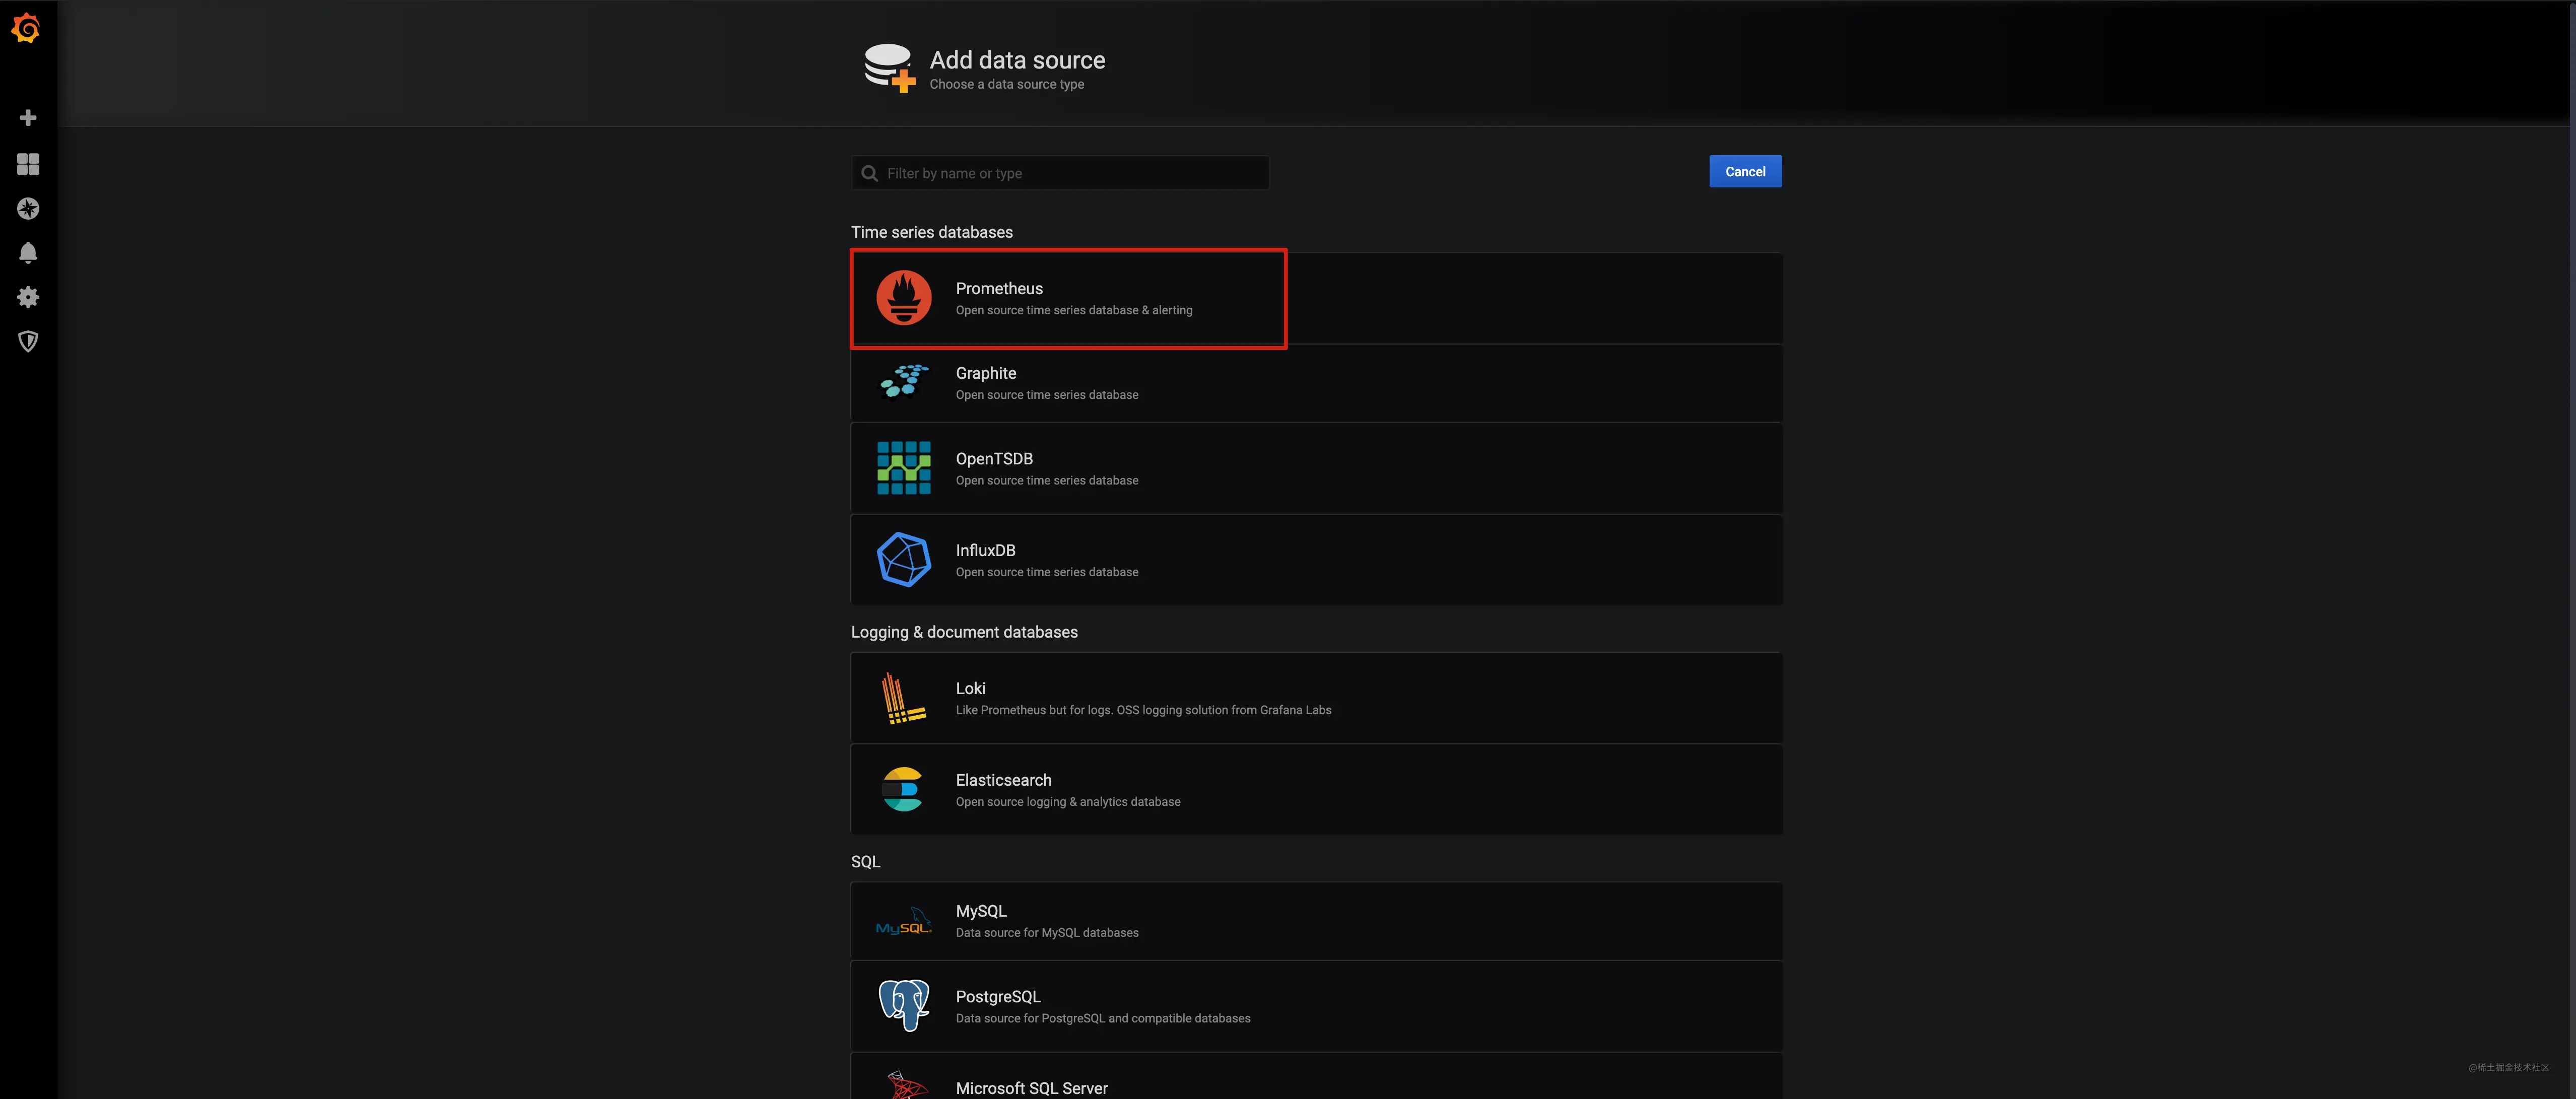Choose the Microsoft SQL Server title
Screen dimensions: 2576x1099
[x=1032, y=1088]
